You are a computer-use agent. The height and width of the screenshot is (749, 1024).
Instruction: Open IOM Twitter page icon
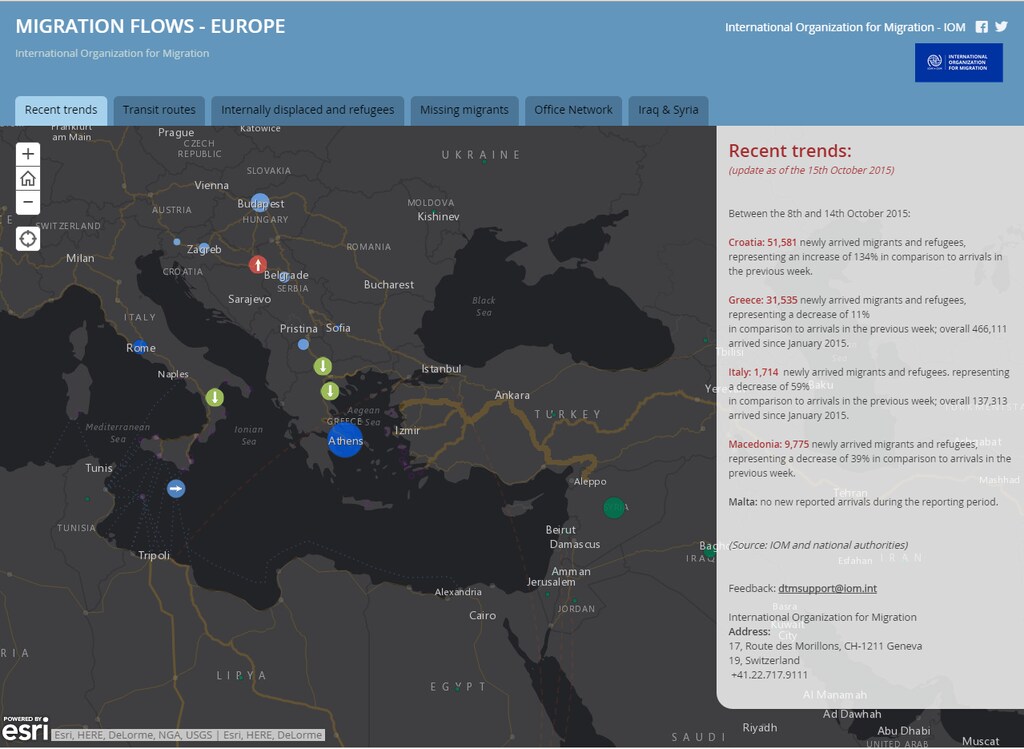pos(1001,27)
